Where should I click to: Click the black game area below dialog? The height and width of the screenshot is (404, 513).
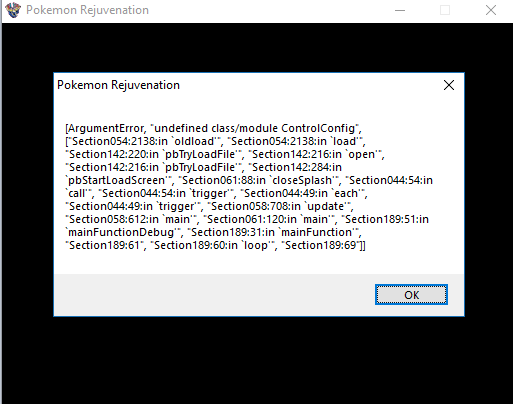pos(257,360)
